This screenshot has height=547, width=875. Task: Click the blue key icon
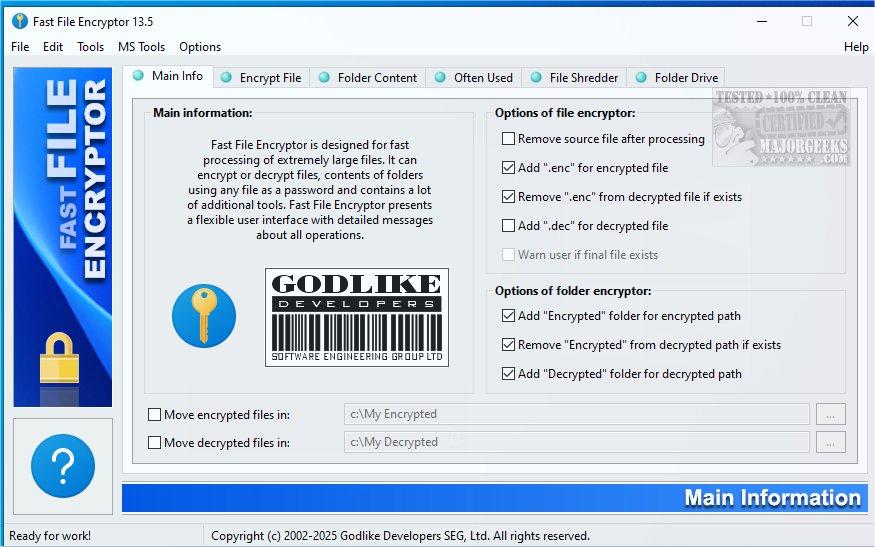tap(204, 316)
